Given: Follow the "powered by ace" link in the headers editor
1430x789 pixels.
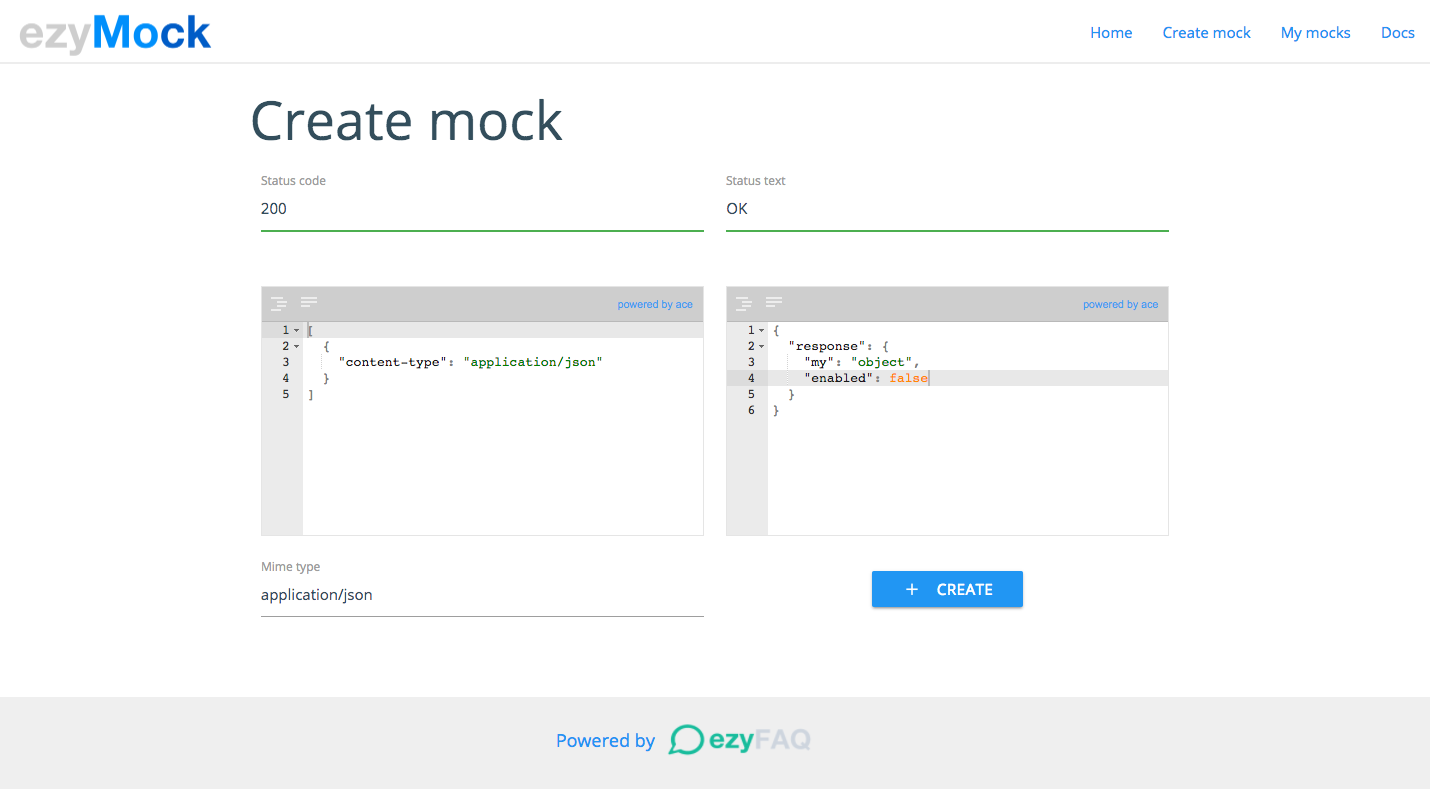Looking at the screenshot, I should (x=655, y=304).
